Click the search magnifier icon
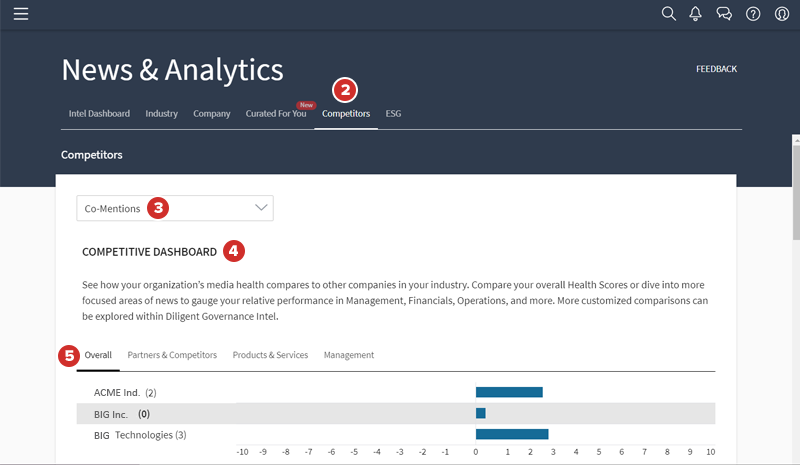This screenshot has height=466, width=800. click(669, 14)
